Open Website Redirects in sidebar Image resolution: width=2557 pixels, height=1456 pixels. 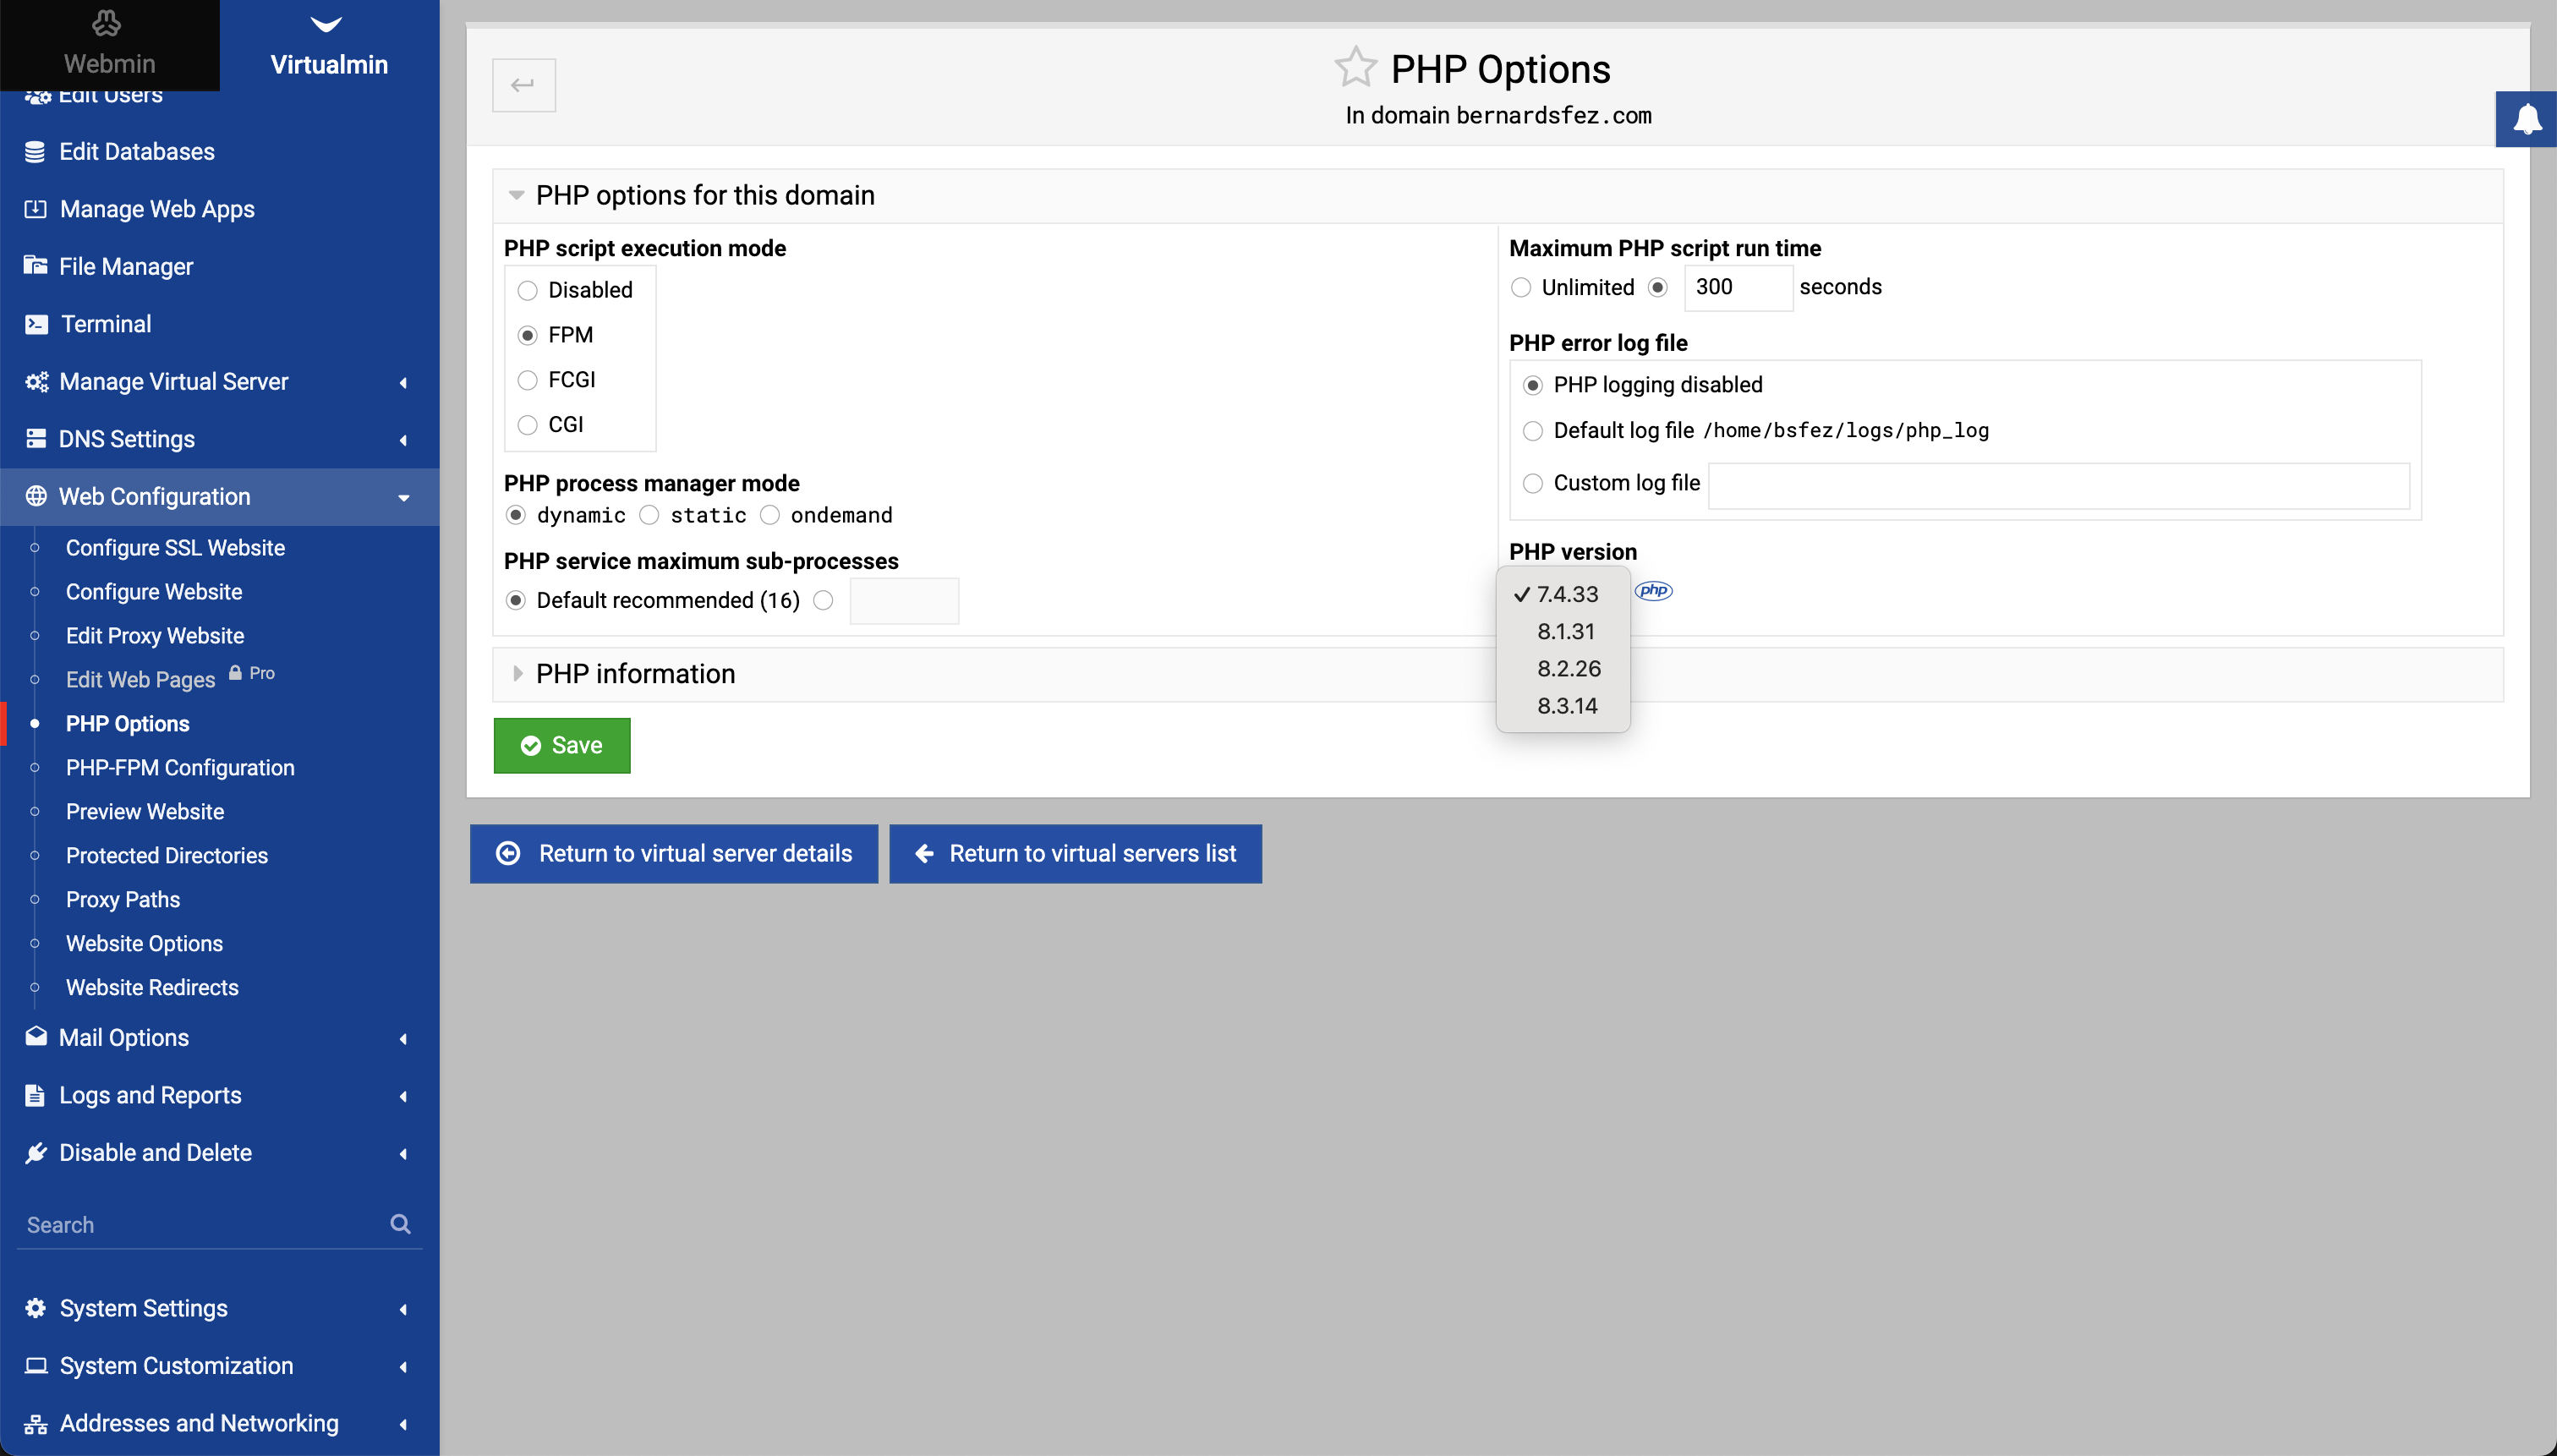point(152,987)
